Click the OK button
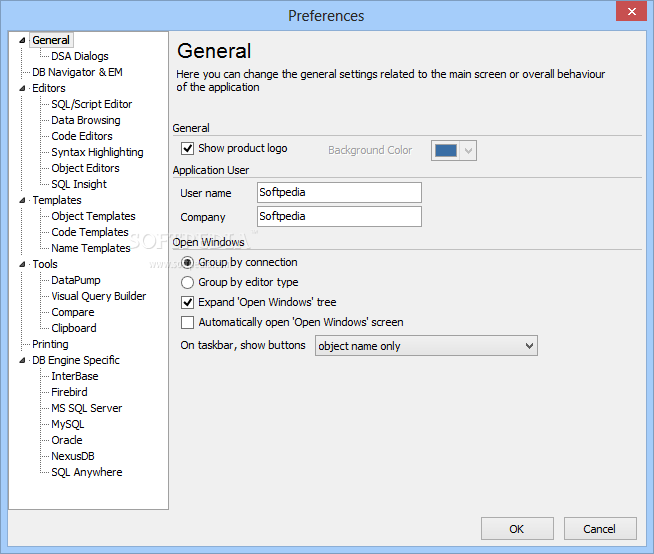The height and width of the screenshot is (554, 654). coord(516,529)
